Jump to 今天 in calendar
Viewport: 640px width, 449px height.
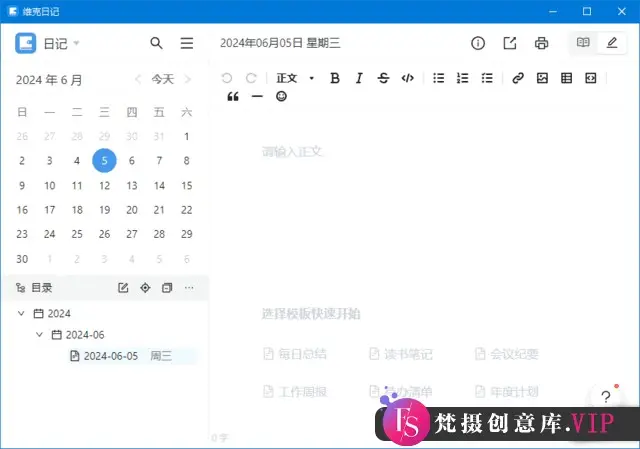click(x=162, y=79)
